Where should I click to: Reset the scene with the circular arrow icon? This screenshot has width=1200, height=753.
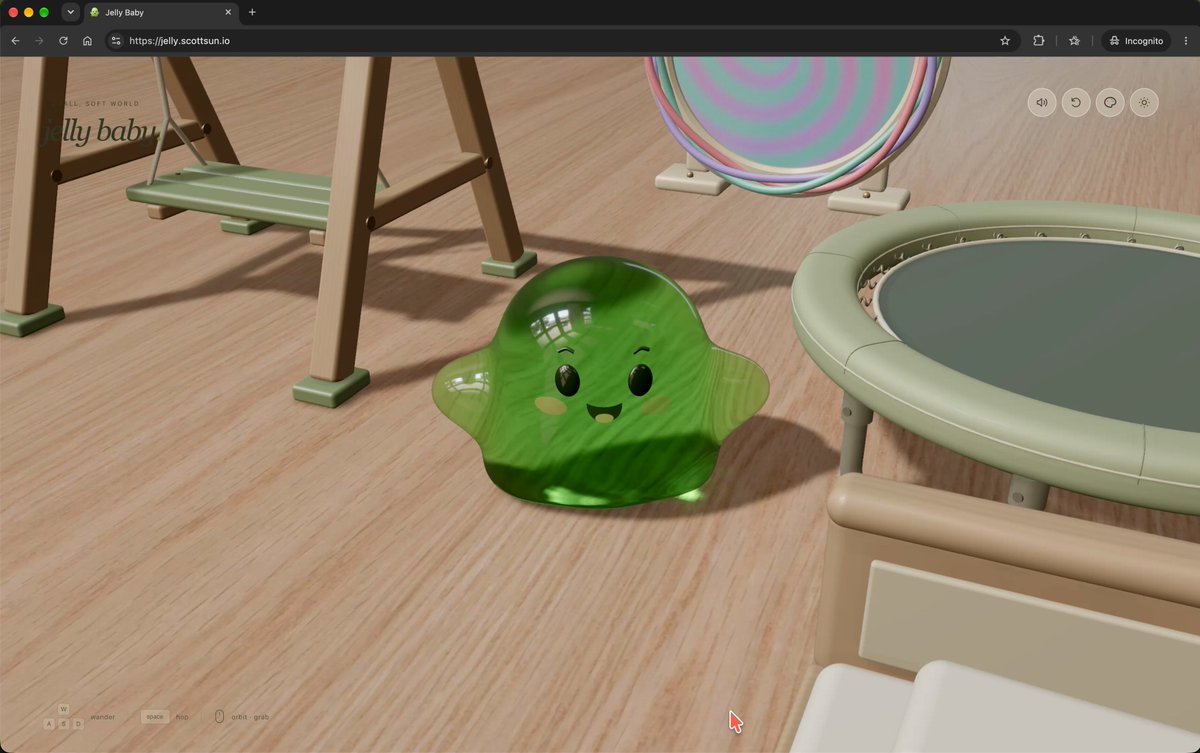pyautogui.click(x=1076, y=102)
